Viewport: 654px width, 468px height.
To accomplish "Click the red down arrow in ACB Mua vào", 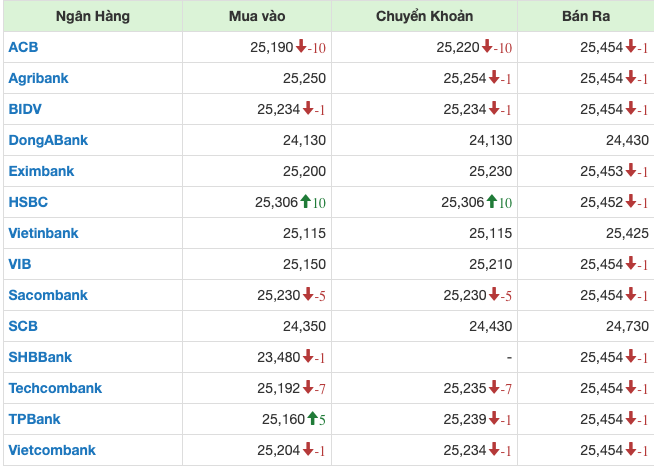I will pos(301,47).
